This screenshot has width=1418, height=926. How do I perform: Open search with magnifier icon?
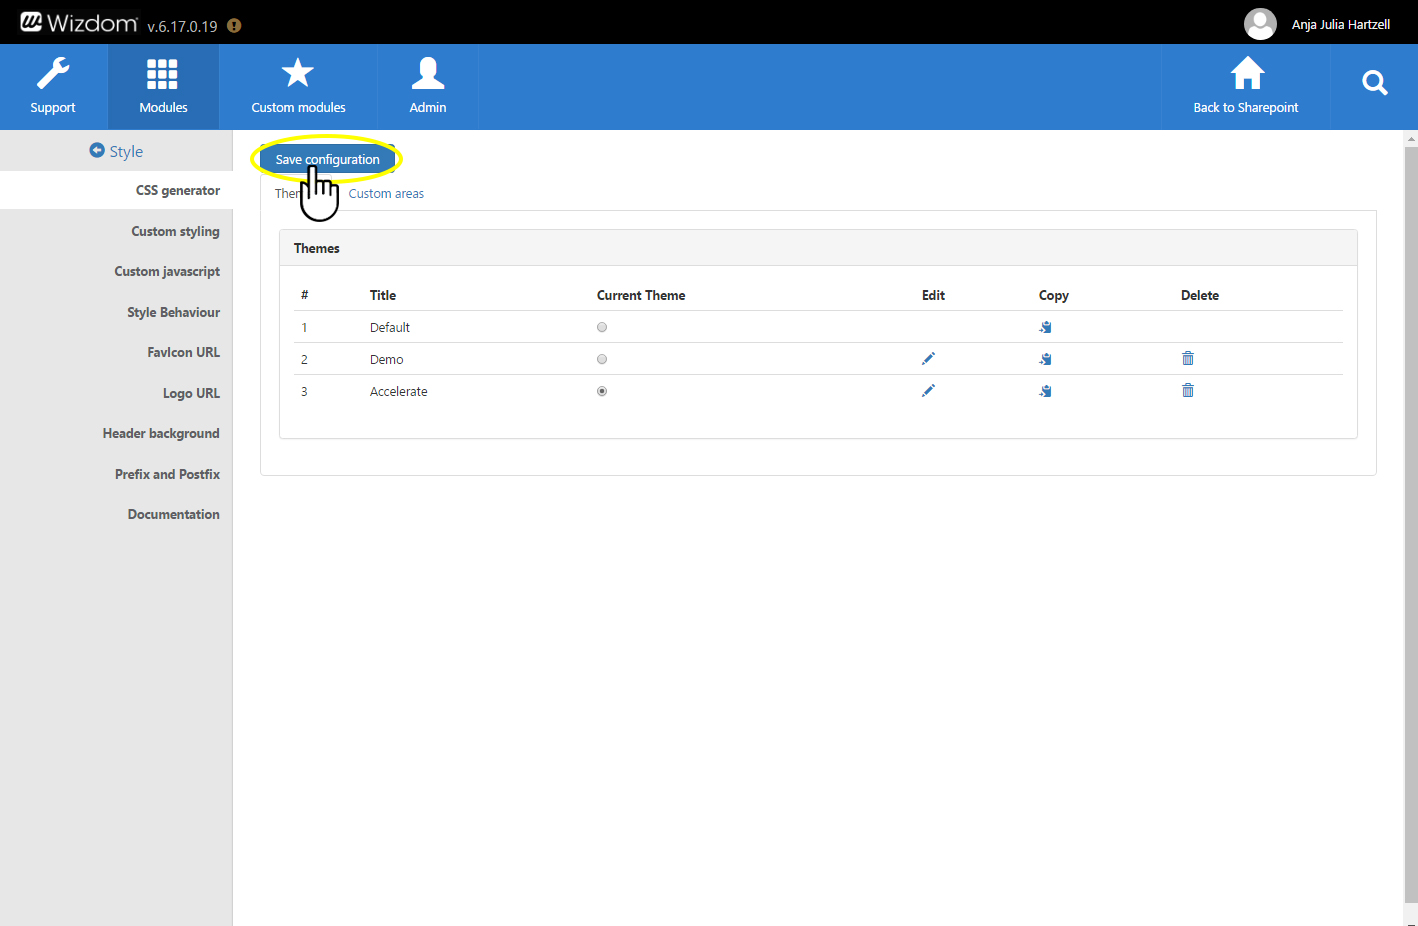(1375, 83)
